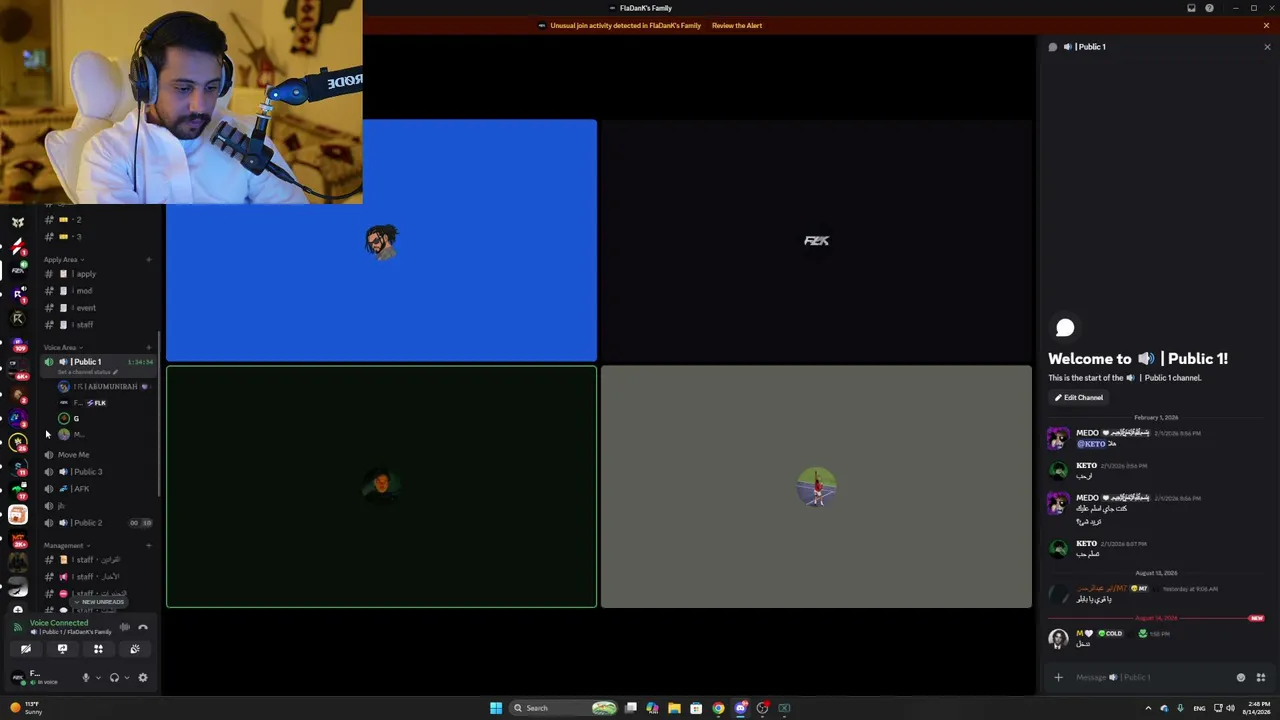Select the blue participant video tile
This screenshot has width=1280, height=720.
click(x=381, y=240)
